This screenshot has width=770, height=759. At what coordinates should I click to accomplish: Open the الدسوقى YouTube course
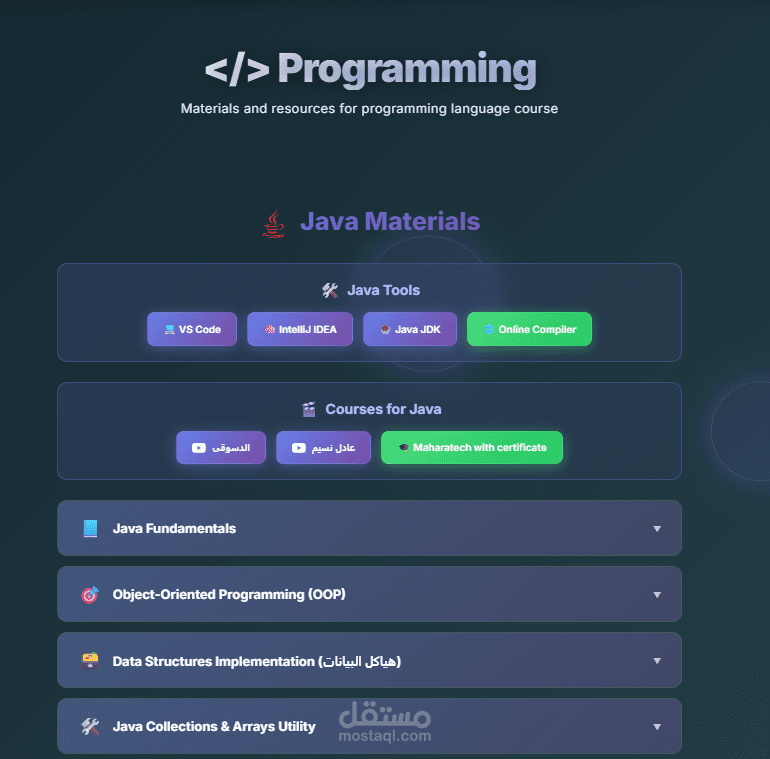(x=221, y=447)
